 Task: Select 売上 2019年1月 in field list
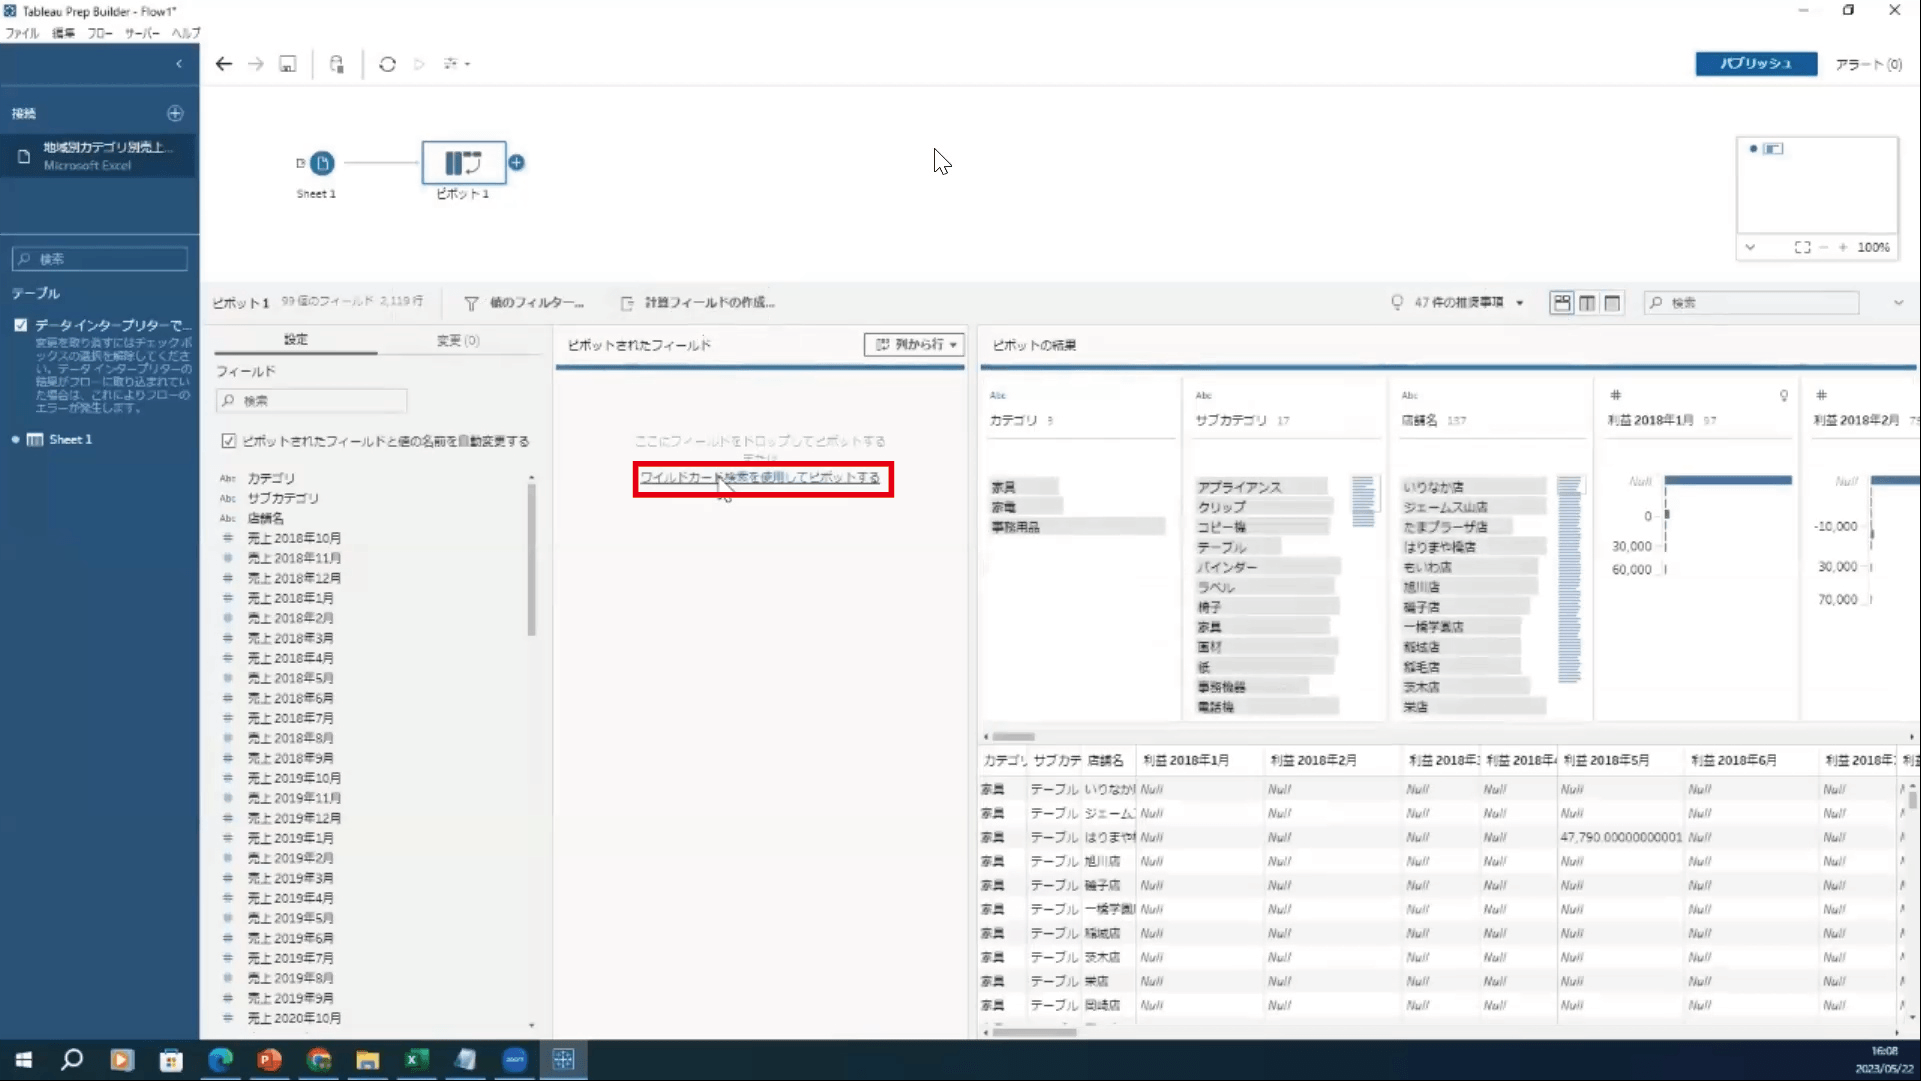[x=290, y=838]
